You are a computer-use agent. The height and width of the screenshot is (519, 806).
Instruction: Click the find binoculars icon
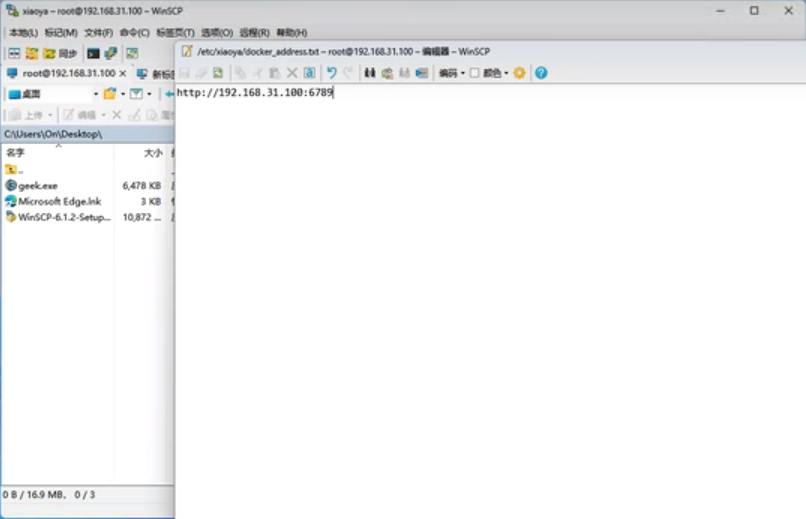click(x=370, y=73)
